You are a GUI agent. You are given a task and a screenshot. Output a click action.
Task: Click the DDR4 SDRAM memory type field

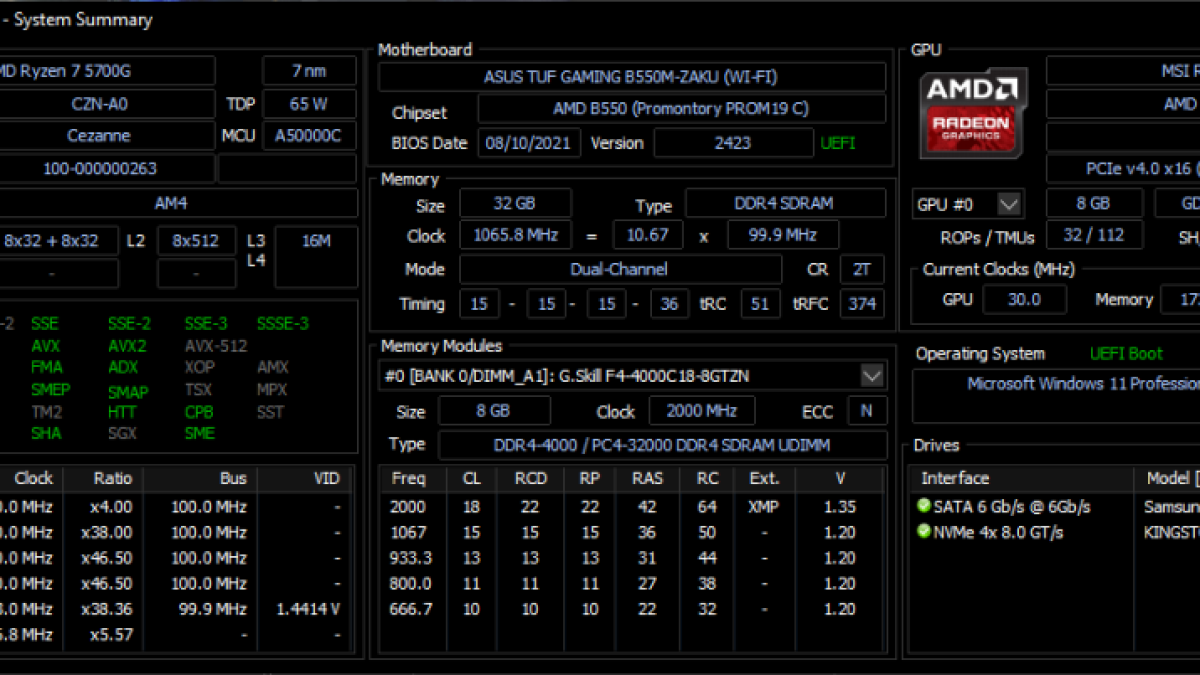point(785,203)
